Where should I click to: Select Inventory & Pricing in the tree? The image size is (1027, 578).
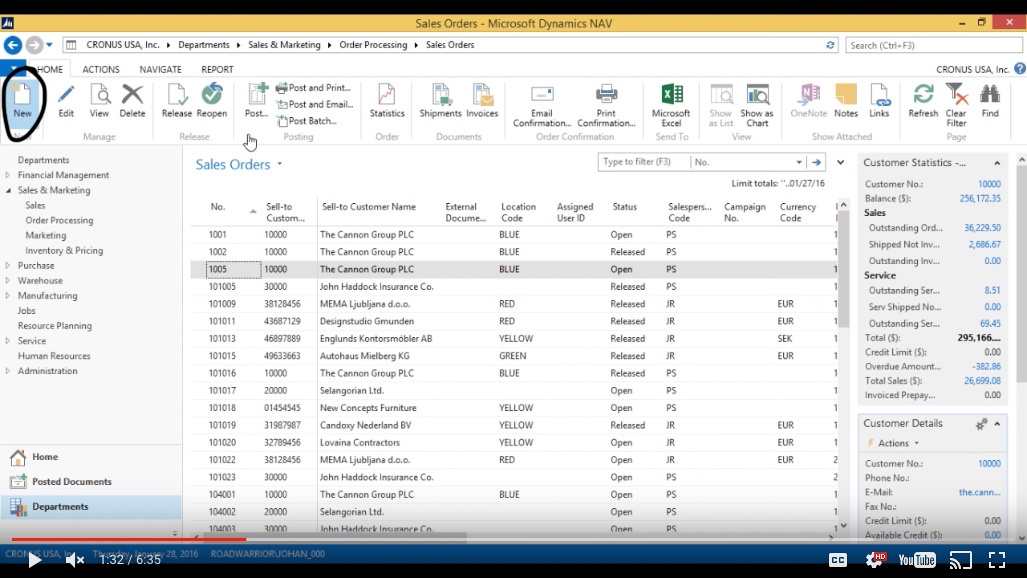point(64,250)
